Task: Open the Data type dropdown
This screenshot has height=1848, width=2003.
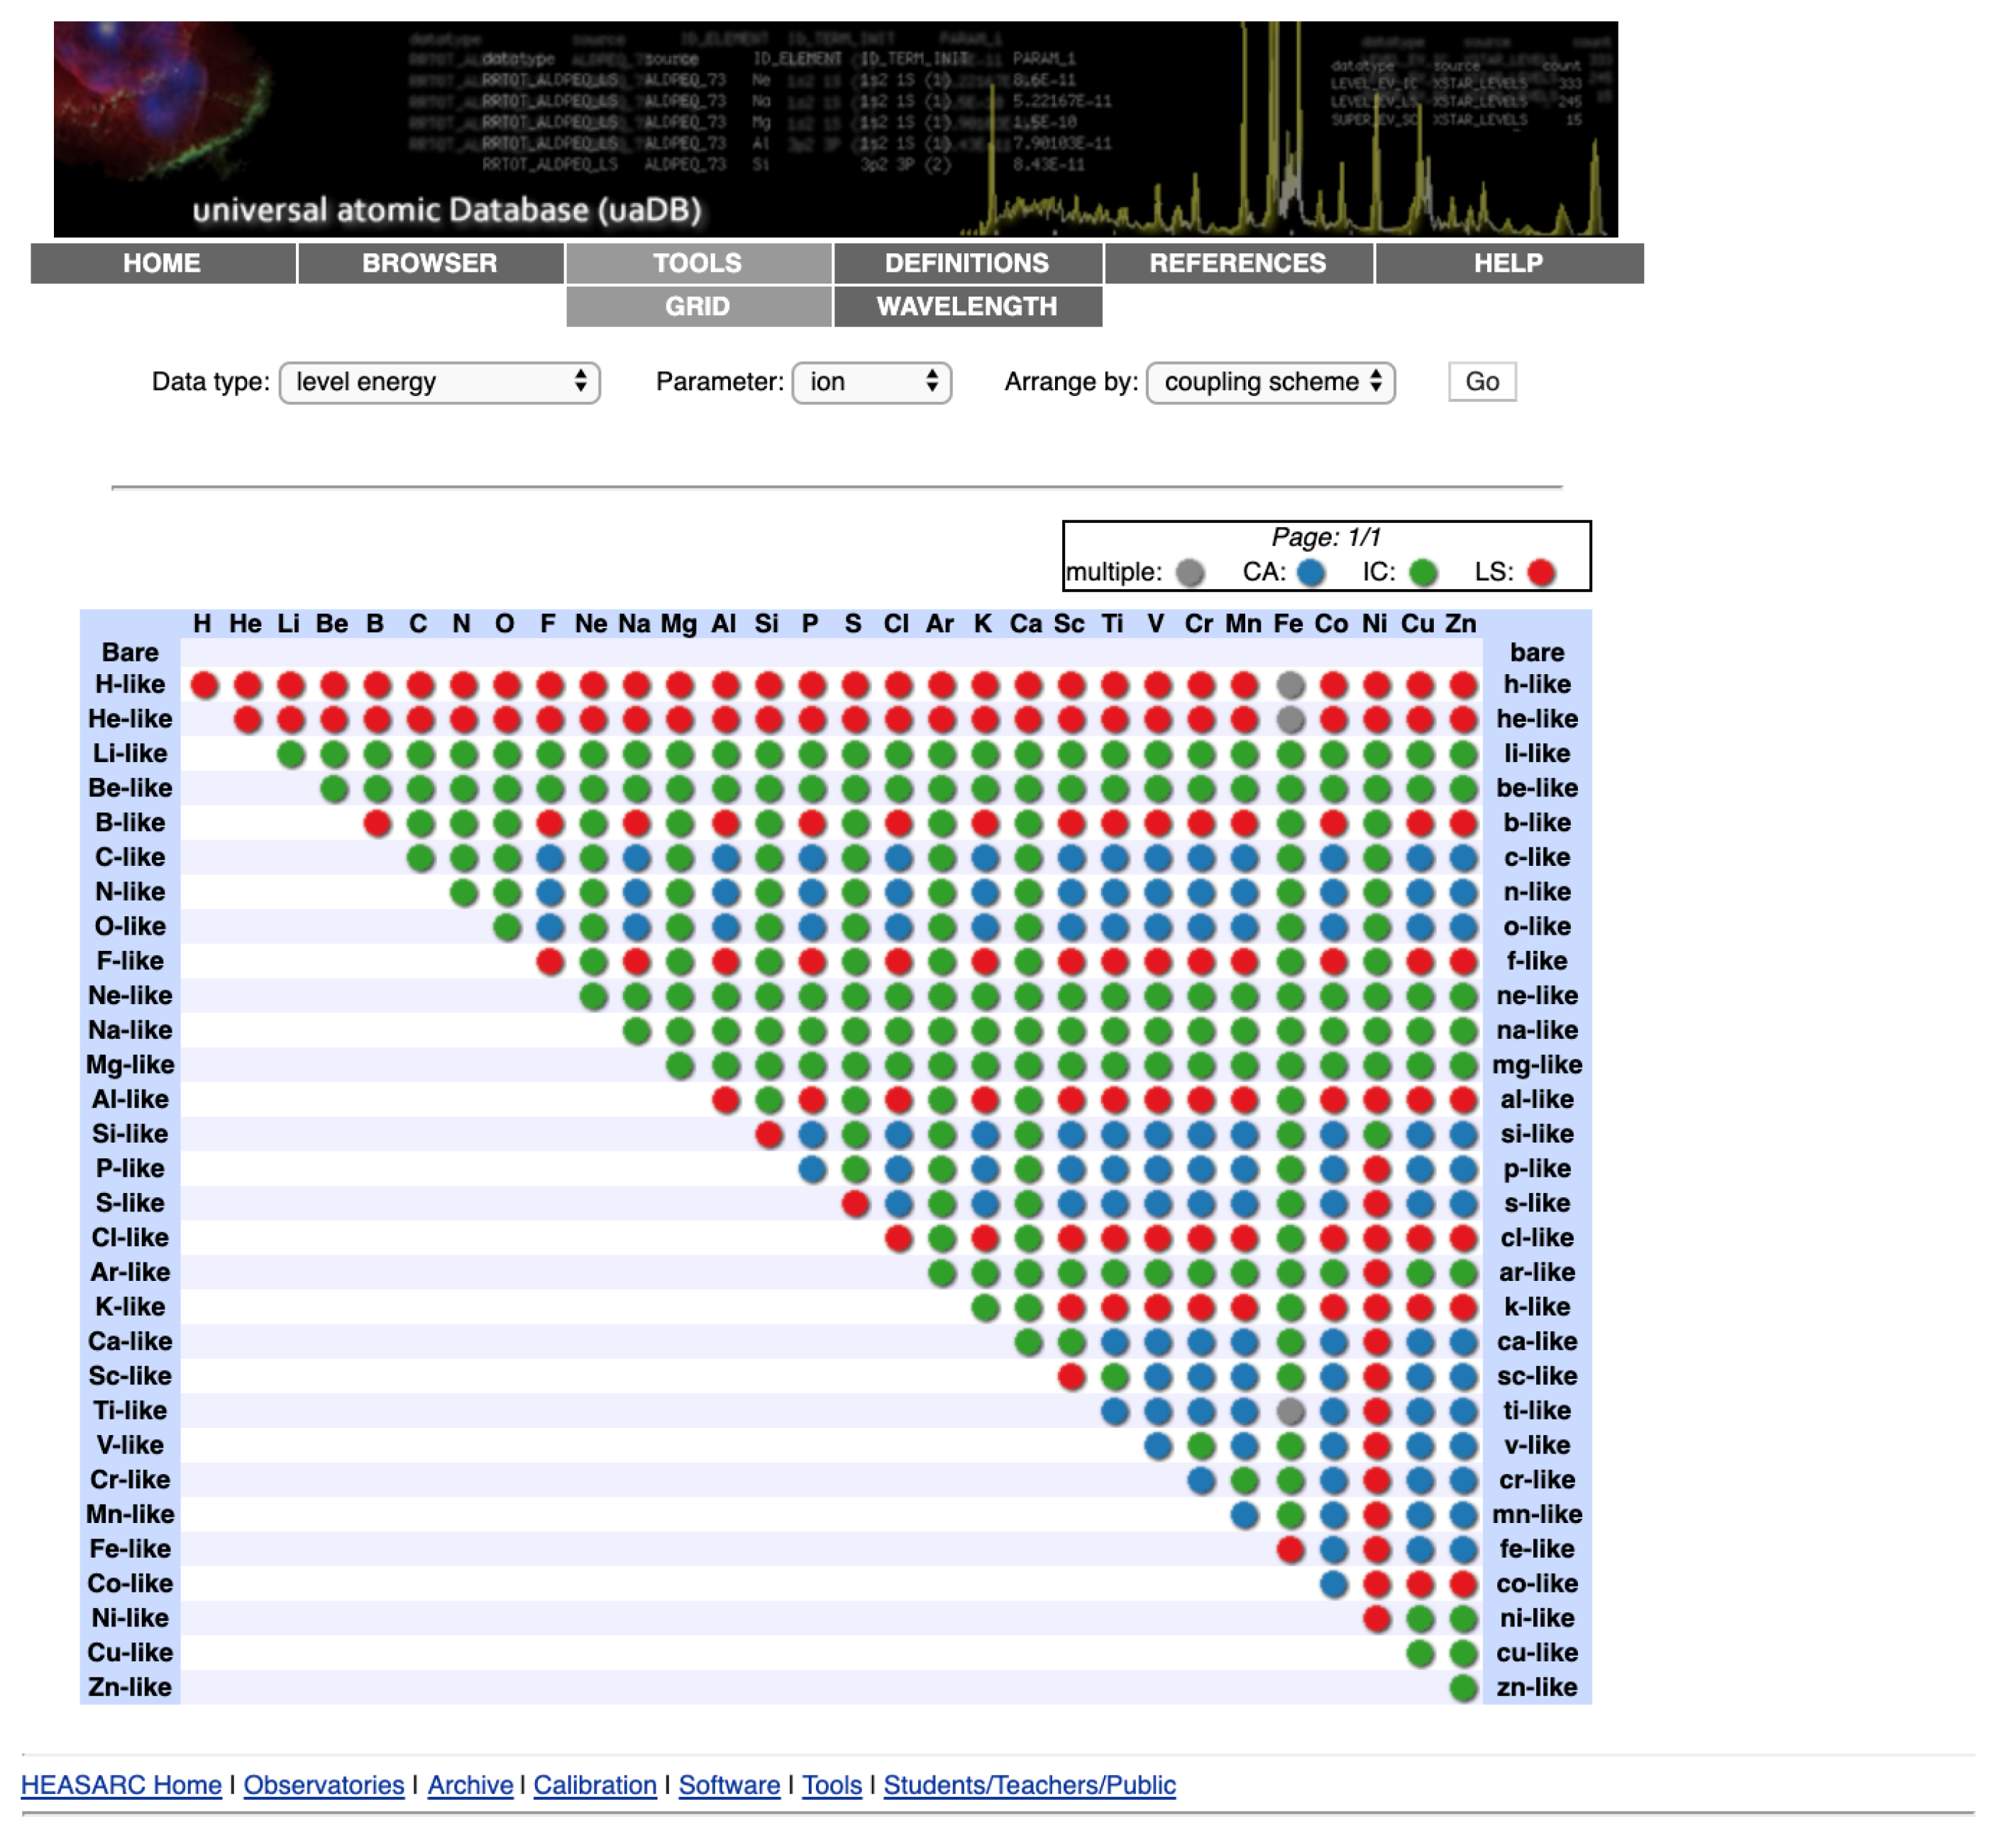Action: pyautogui.click(x=439, y=382)
